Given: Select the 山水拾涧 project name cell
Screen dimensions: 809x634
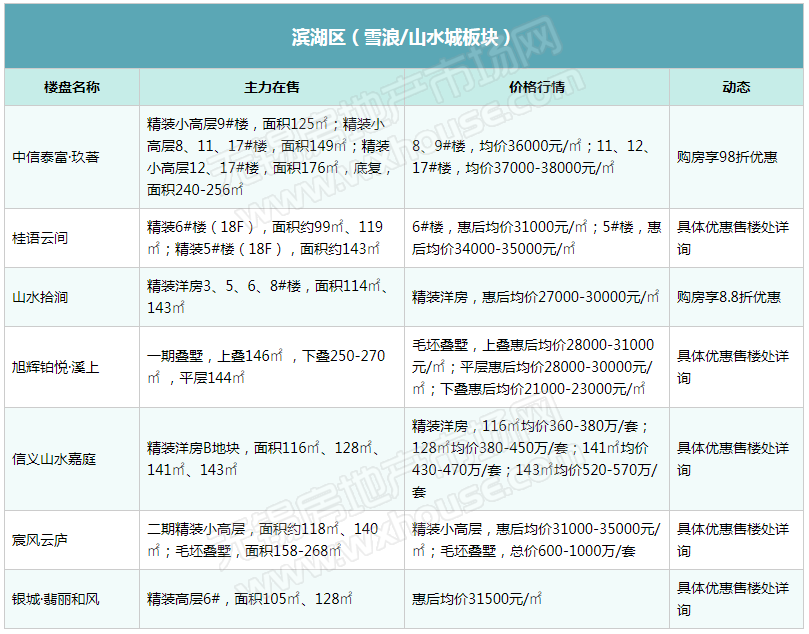Looking at the screenshot, I should (40, 297).
